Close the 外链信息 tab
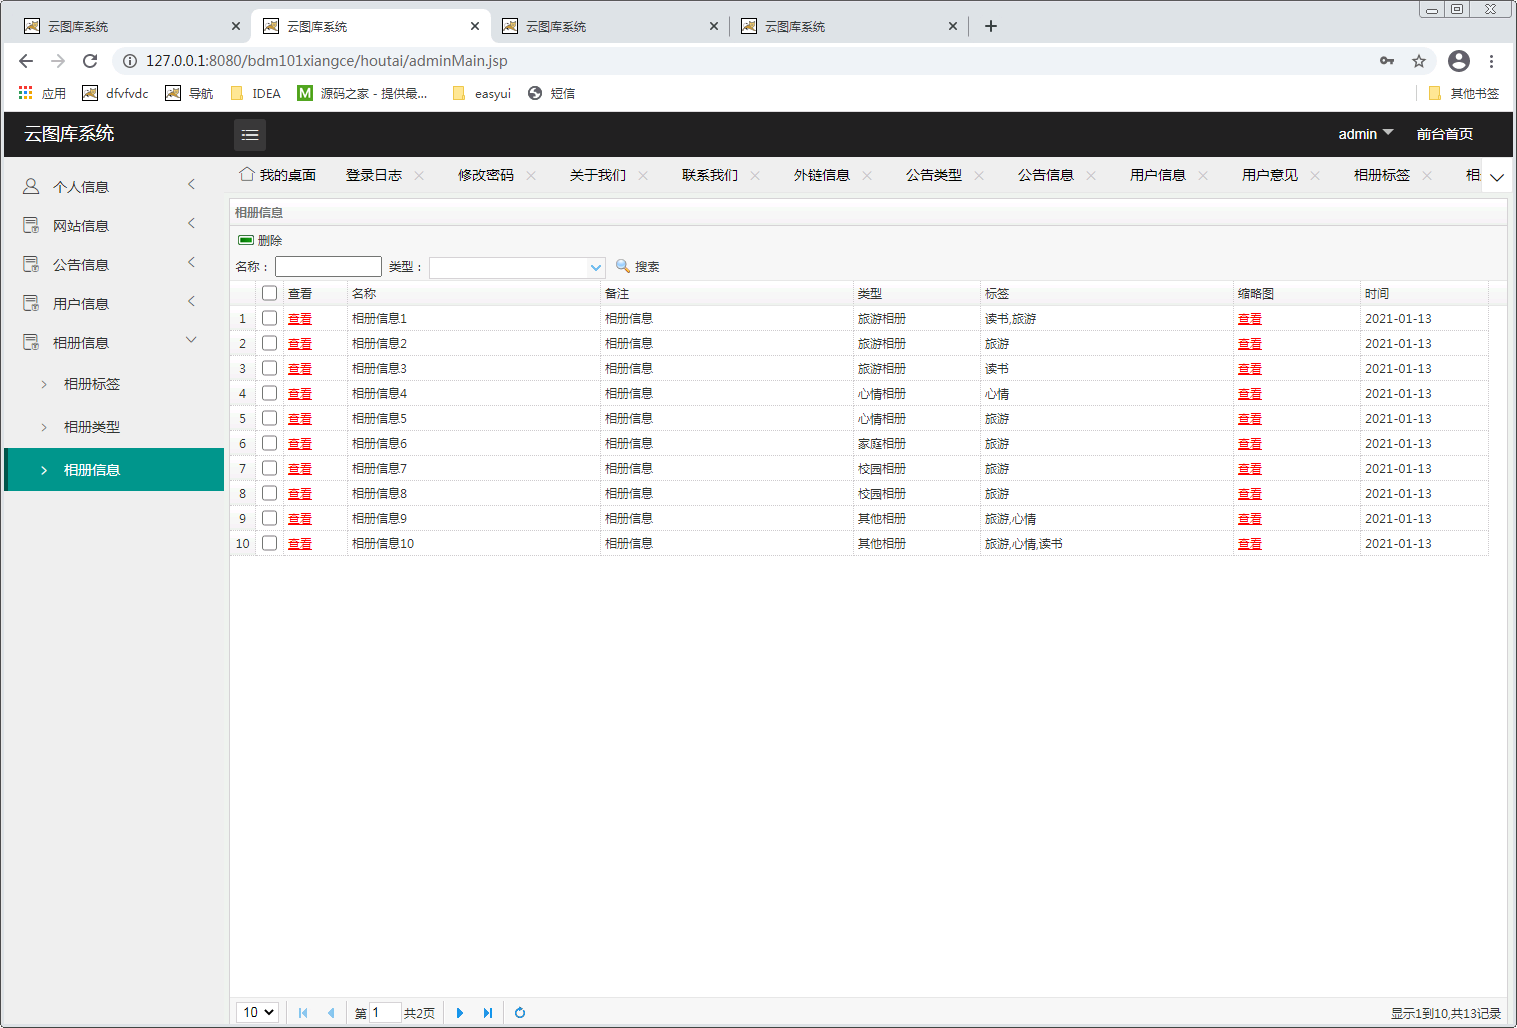Image resolution: width=1517 pixels, height=1028 pixels. [867, 175]
